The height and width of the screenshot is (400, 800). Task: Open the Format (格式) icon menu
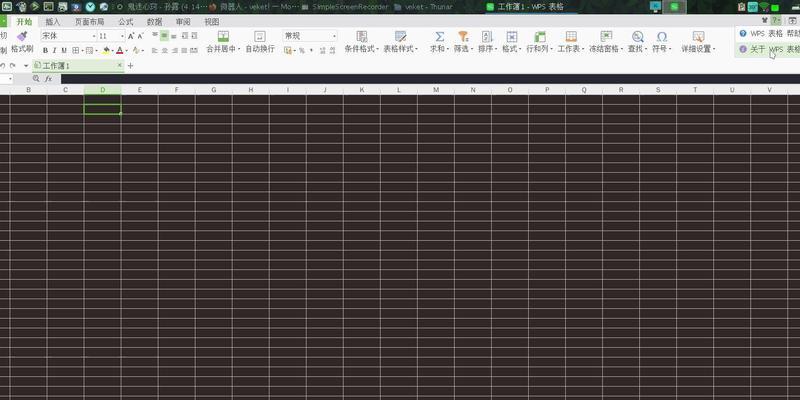click(512, 36)
